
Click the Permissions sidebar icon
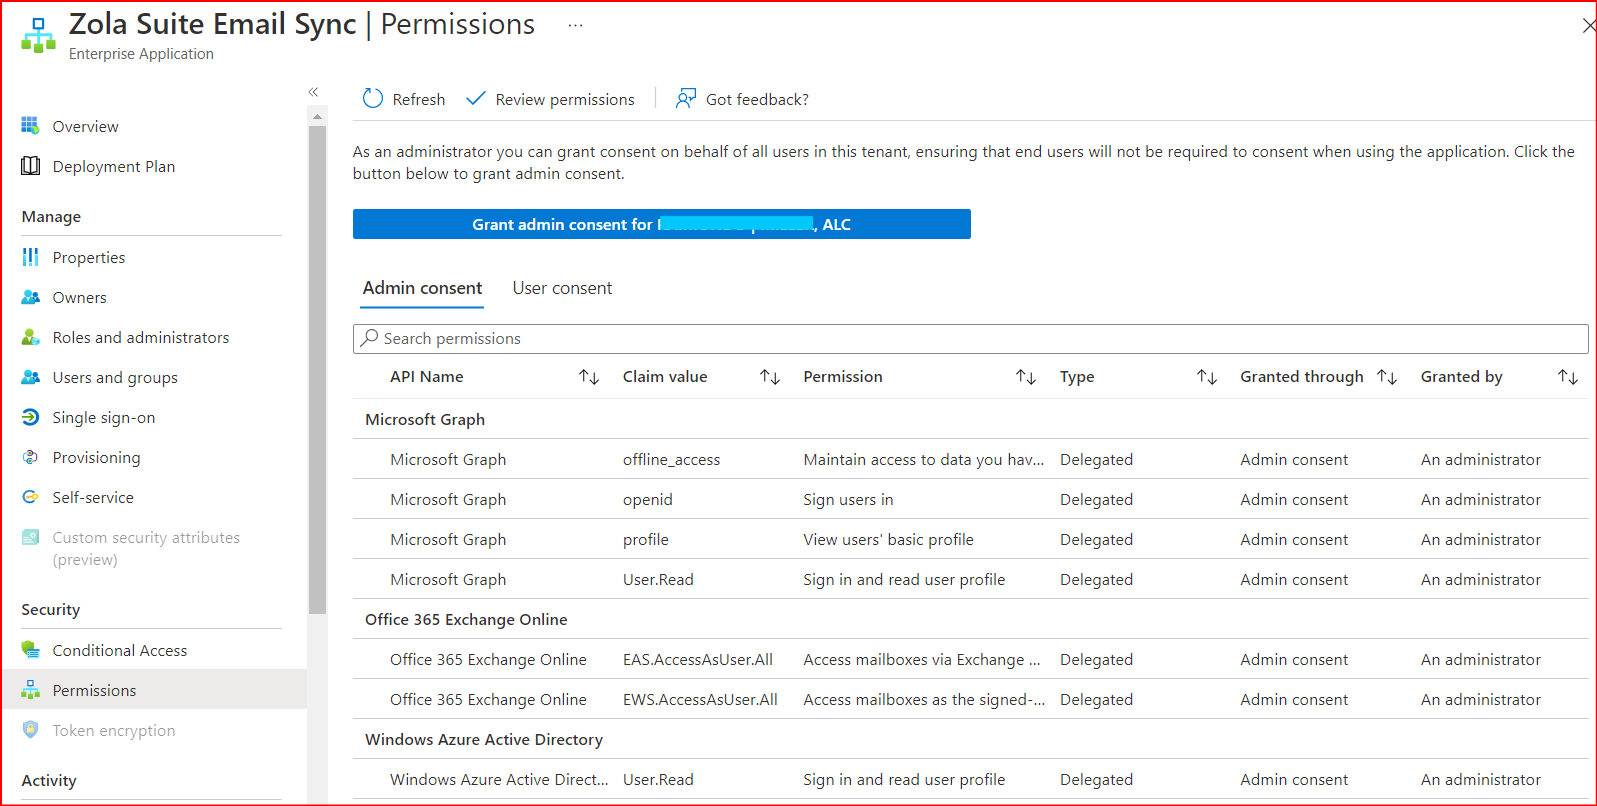click(30, 690)
